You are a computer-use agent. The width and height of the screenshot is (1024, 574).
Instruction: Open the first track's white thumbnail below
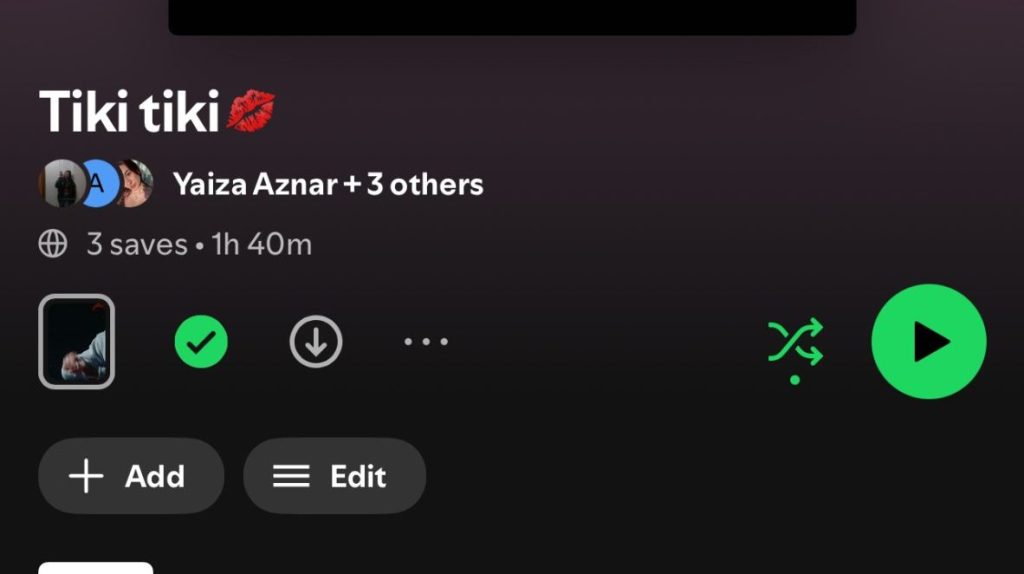coord(95,567)
